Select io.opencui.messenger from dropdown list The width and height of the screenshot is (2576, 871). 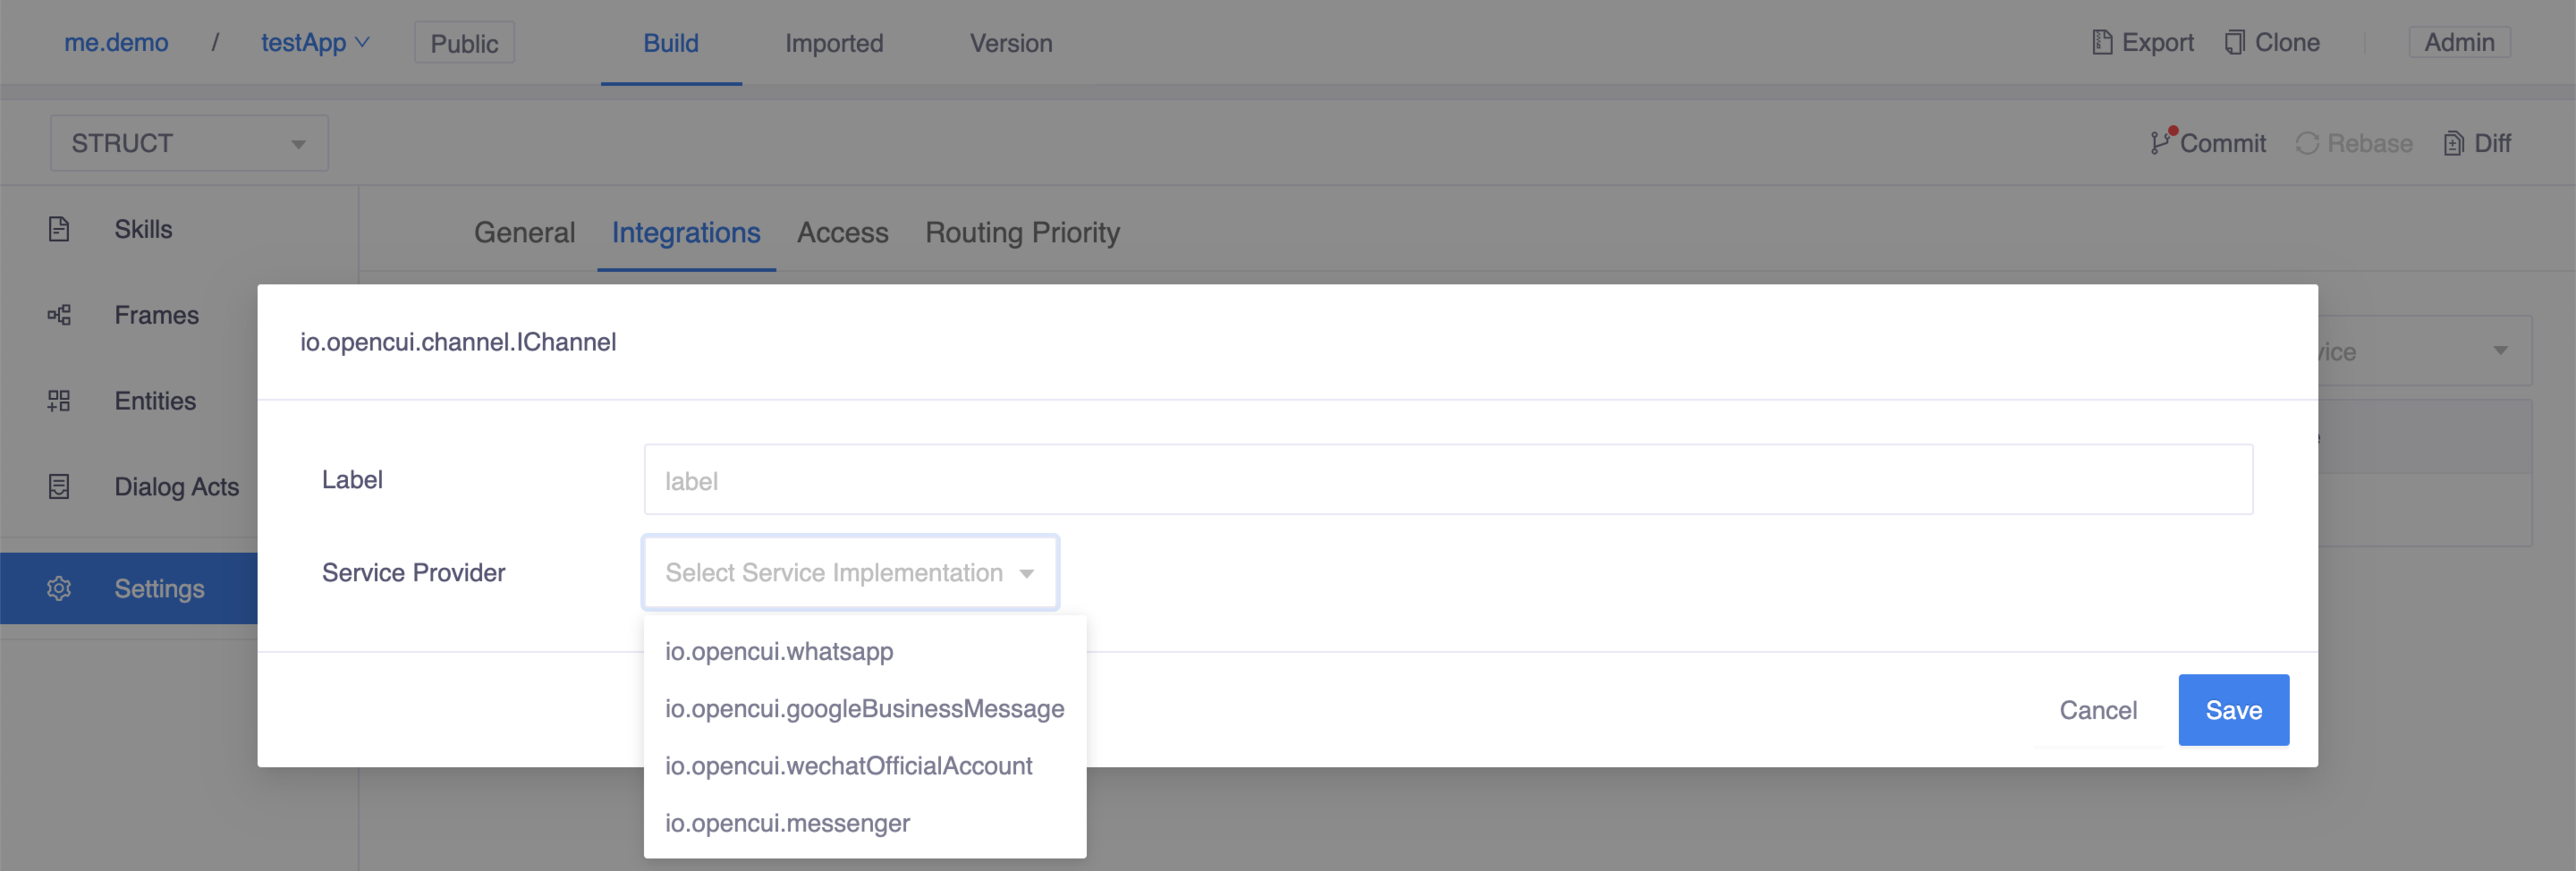787,823
